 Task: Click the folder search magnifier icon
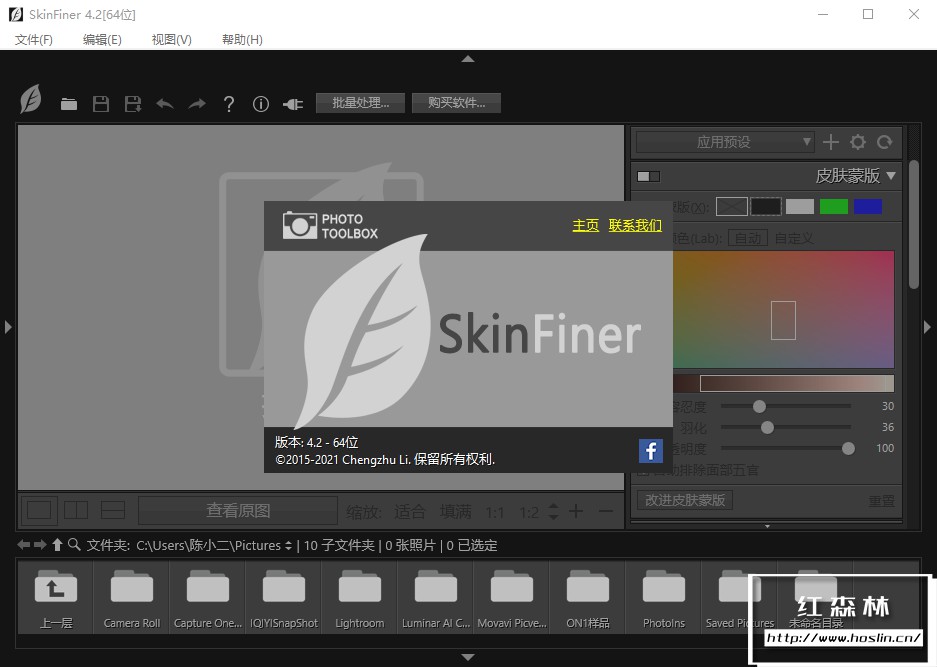[x=74, y=544]
